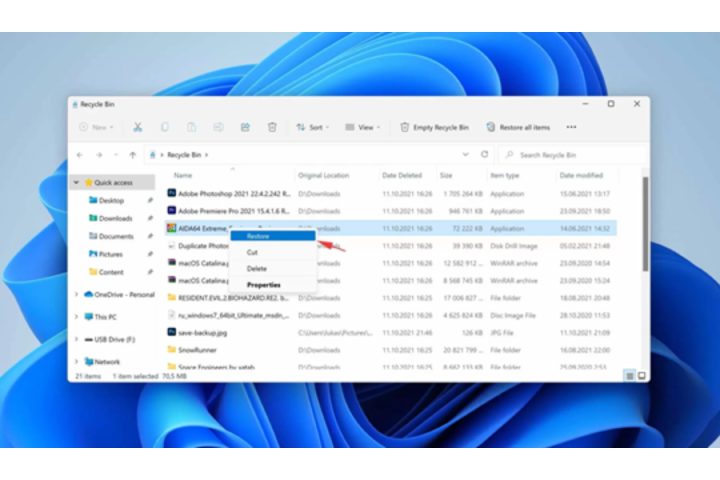Open the See more ellipsis menu
This screenshot has height=480, width=720.
[x=571, y=127]
